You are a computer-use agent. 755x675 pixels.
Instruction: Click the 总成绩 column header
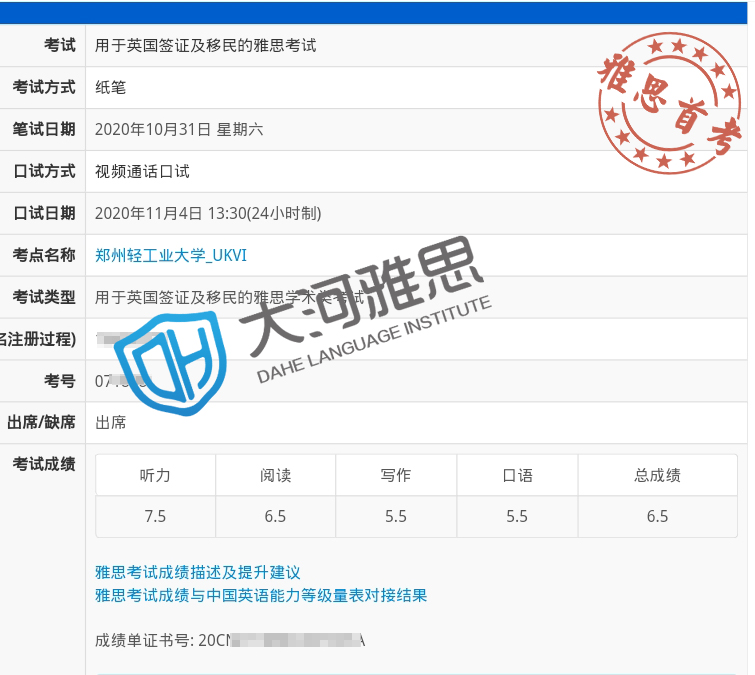pyautogui.click(x=657, y=475)
